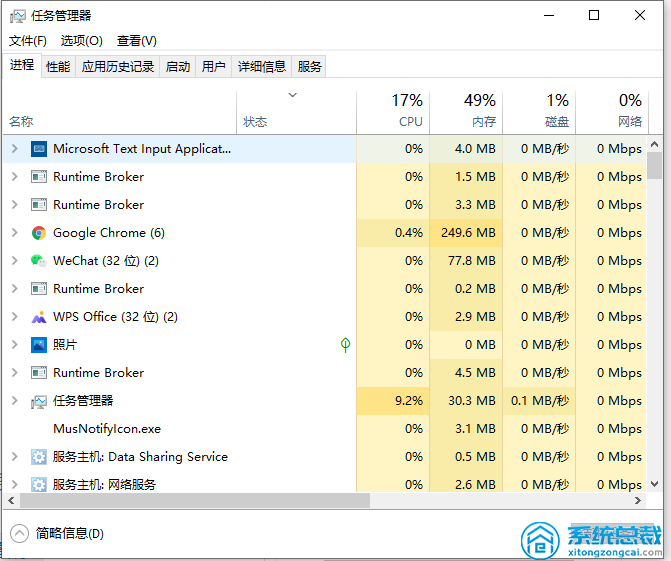Switch to the 服务 tab

tap(309, 67)
